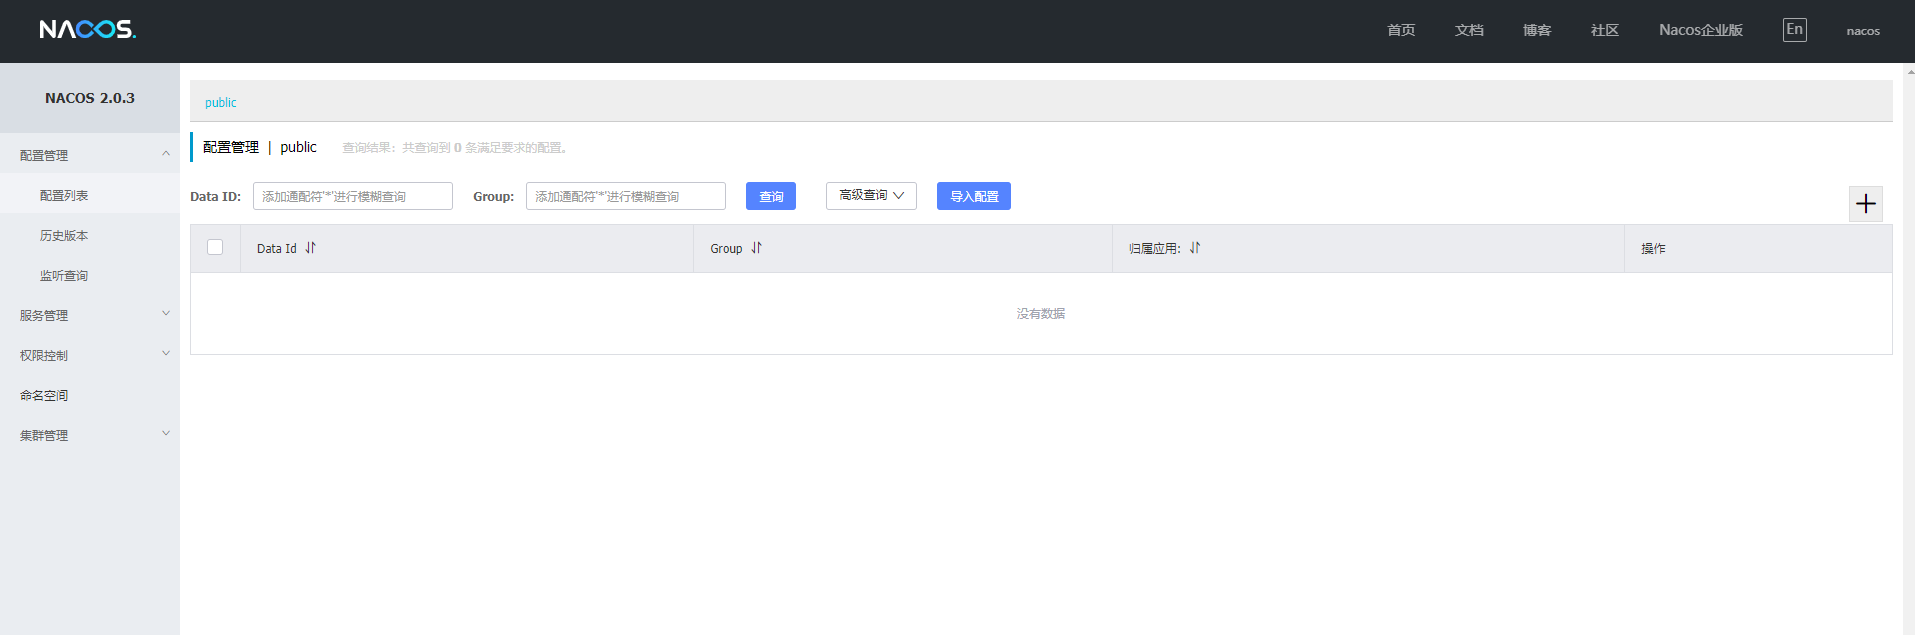This screenshot has height=635, width=1915.
Task: Sort table by Data Id column icon
Action: tap(310, 248)
